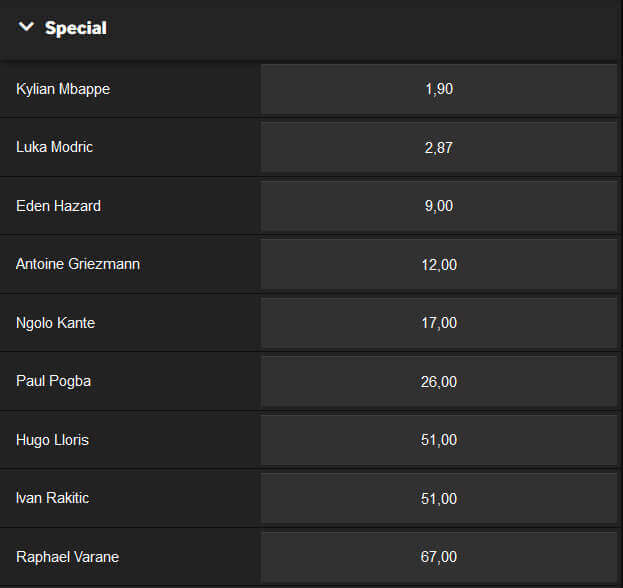
Task: Click the Raphael Varane name label
Action: pyautogui.click(x=68, y=557)
